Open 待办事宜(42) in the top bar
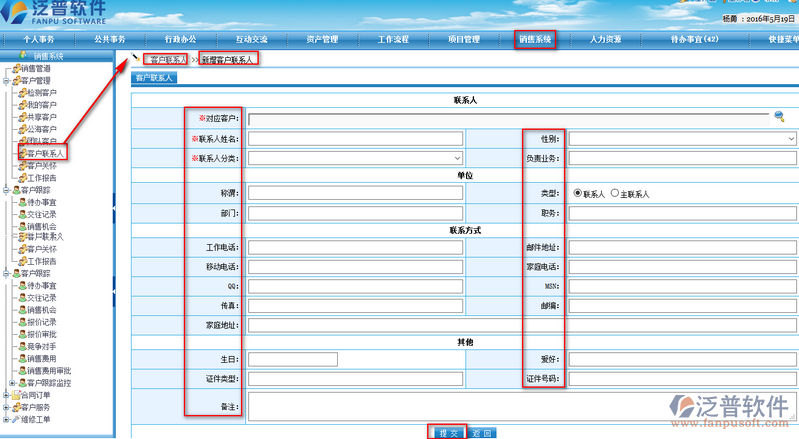Screen dimensions: 799x439 click(695, 39)
